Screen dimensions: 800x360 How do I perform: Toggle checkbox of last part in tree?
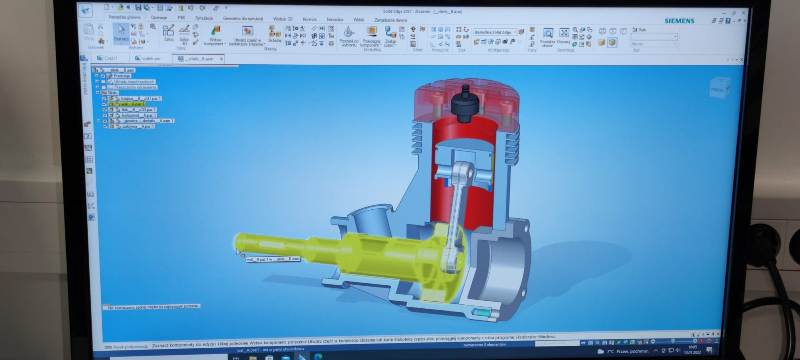tap(105, 126)
